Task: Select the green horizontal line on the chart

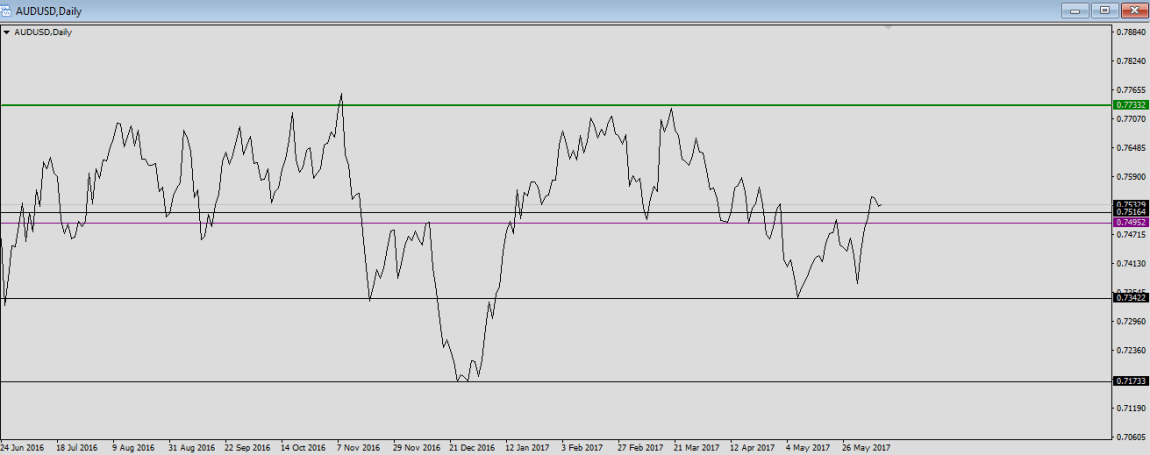Action: 556,105
